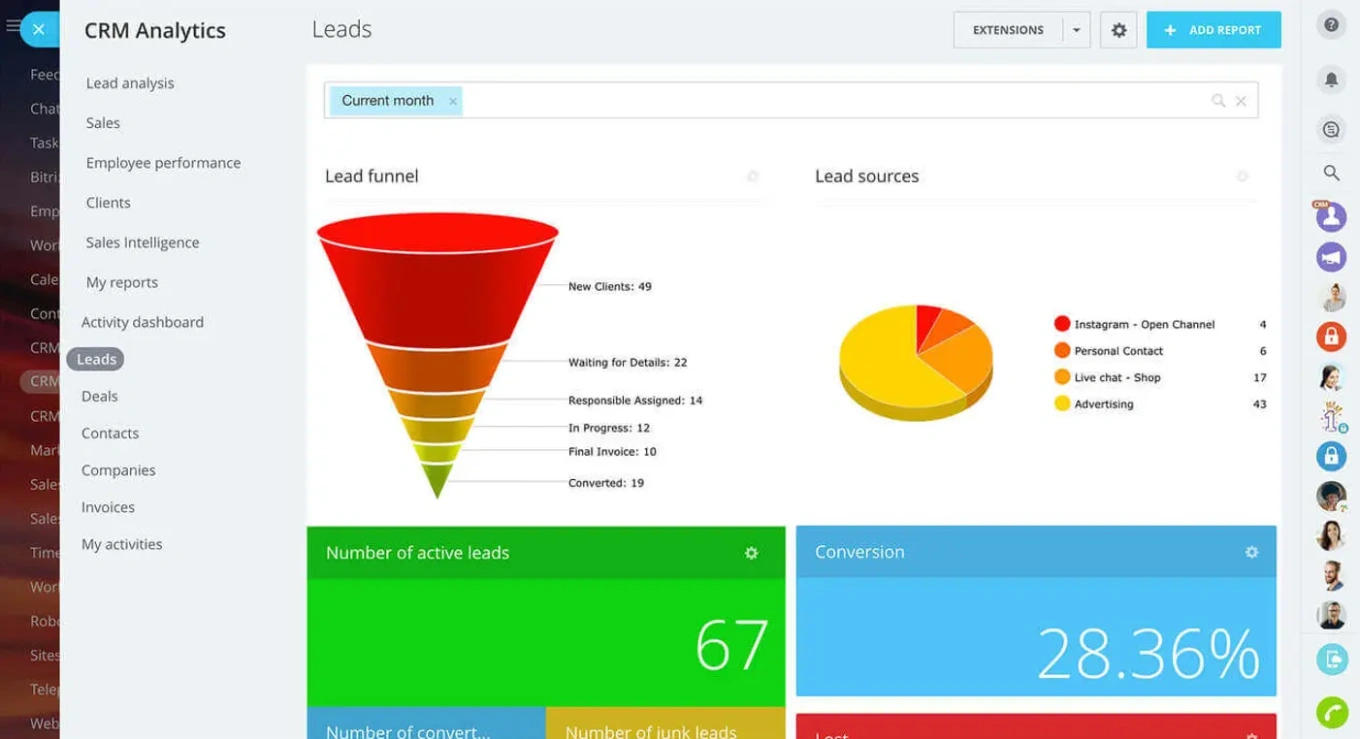Open settings gear on Conversion widget
The width and height of the screenshot is (1360, 739).
tap(1250, 551)
